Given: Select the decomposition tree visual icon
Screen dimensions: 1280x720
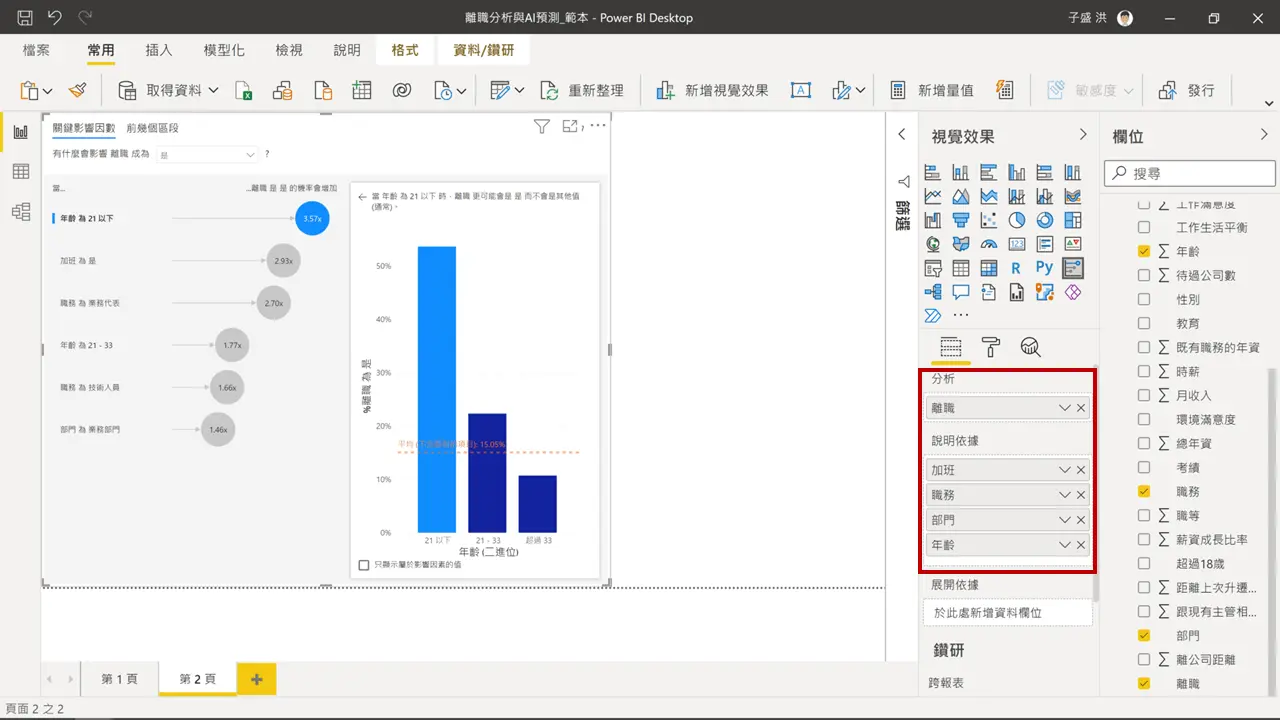Looking at the screenshot, I should 933,292.
